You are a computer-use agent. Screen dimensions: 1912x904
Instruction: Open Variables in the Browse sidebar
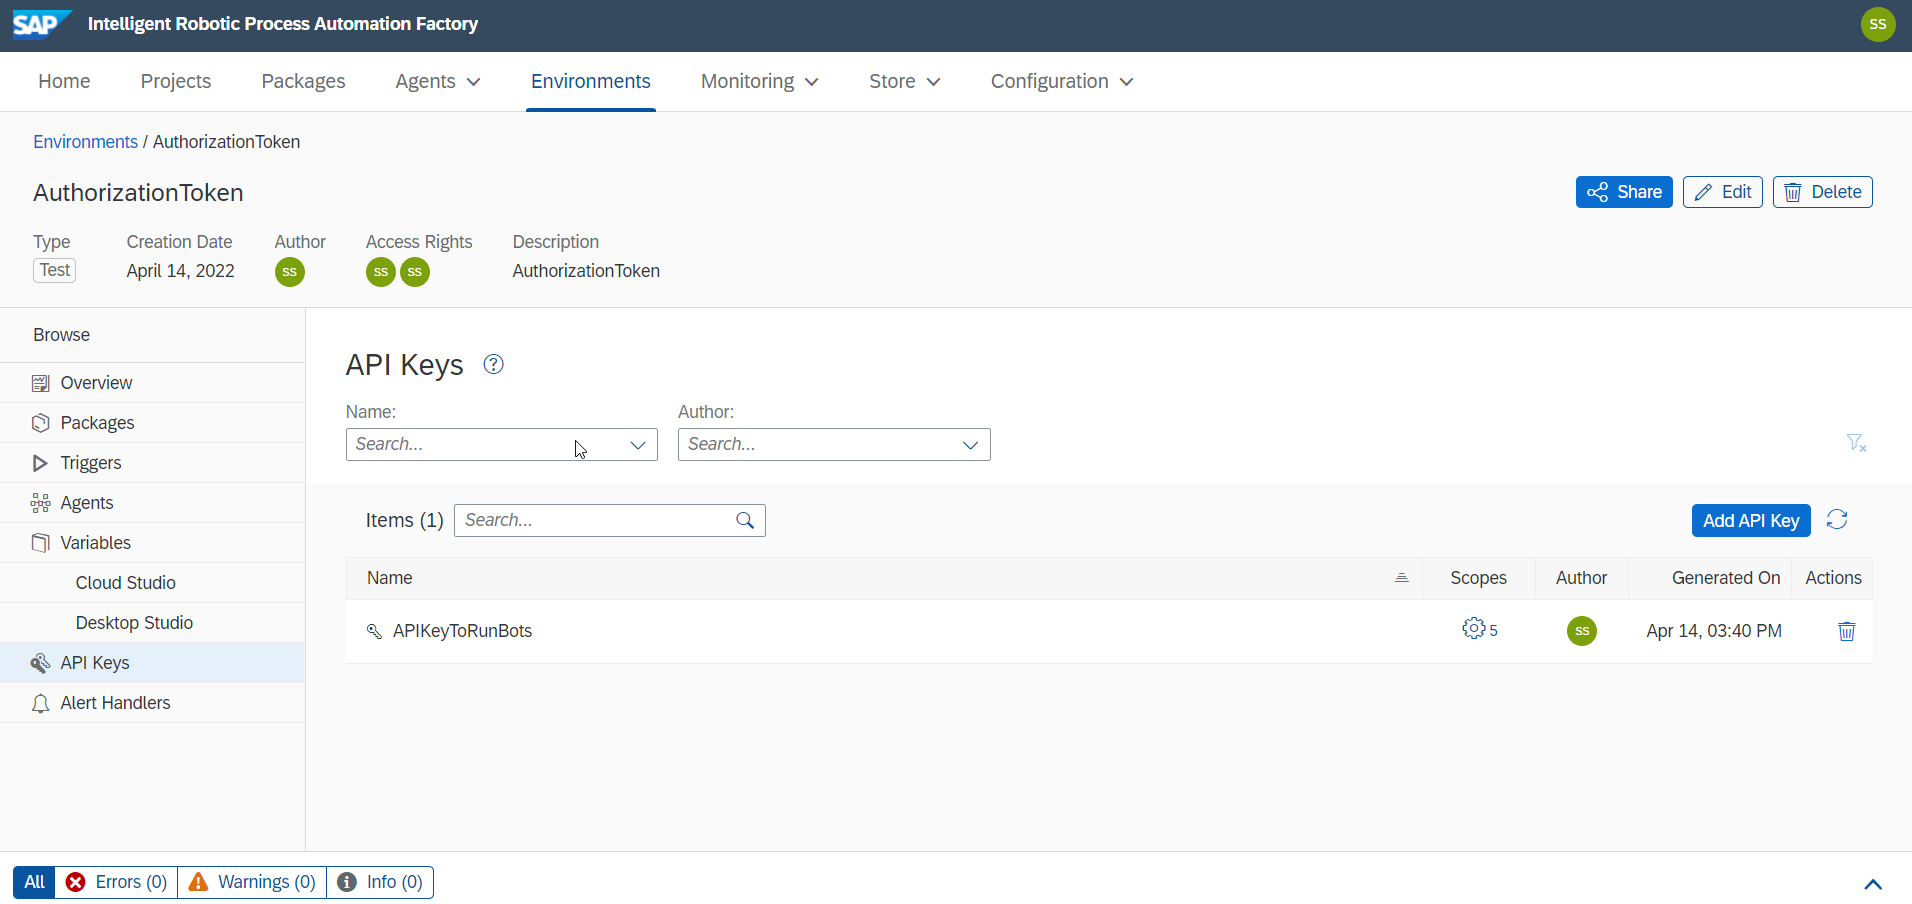pos(152,543)
